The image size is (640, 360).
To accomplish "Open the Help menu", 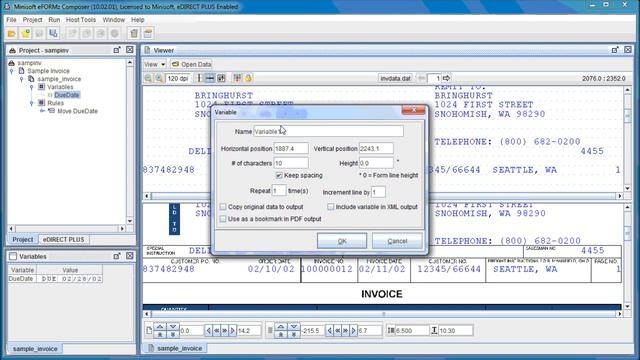I will click(138, 20).
